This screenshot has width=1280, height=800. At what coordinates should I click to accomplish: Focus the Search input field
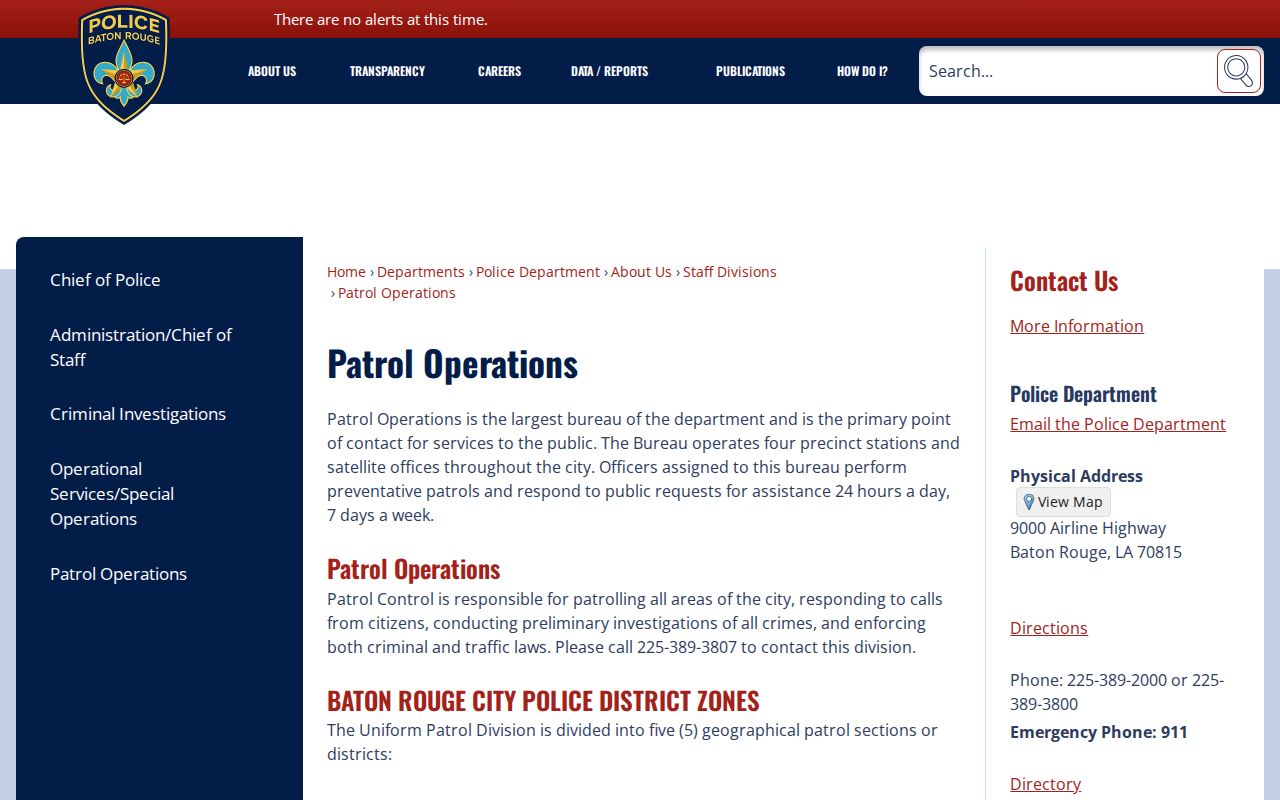click(1067, 71)
